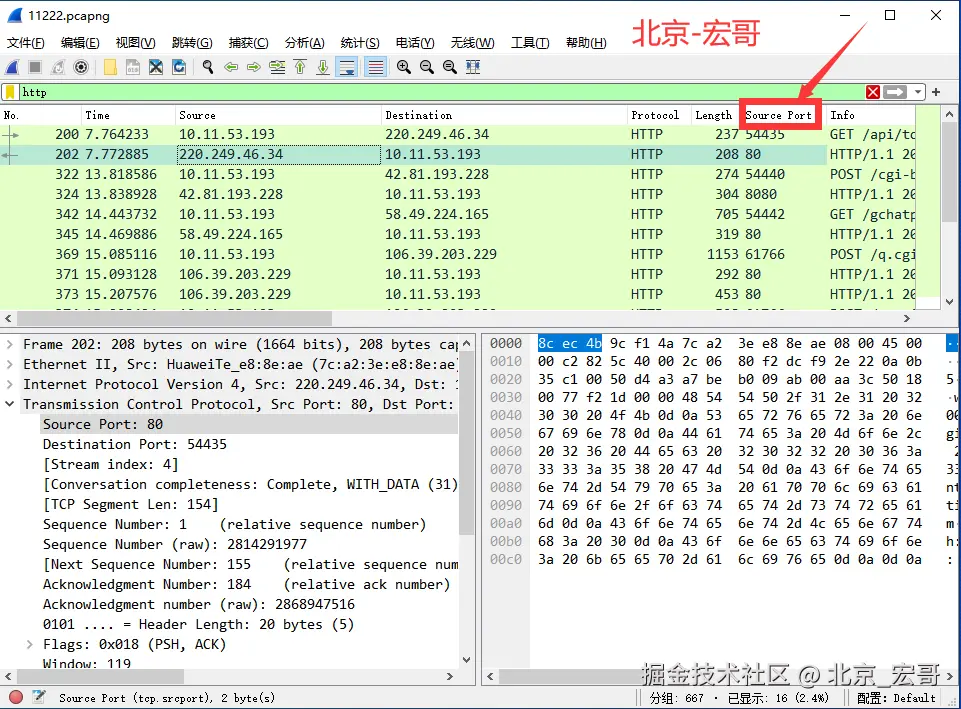Go to next packet right arrow
Screen dimensions: 961x709
pyautogui.click(x=254, y=67)
